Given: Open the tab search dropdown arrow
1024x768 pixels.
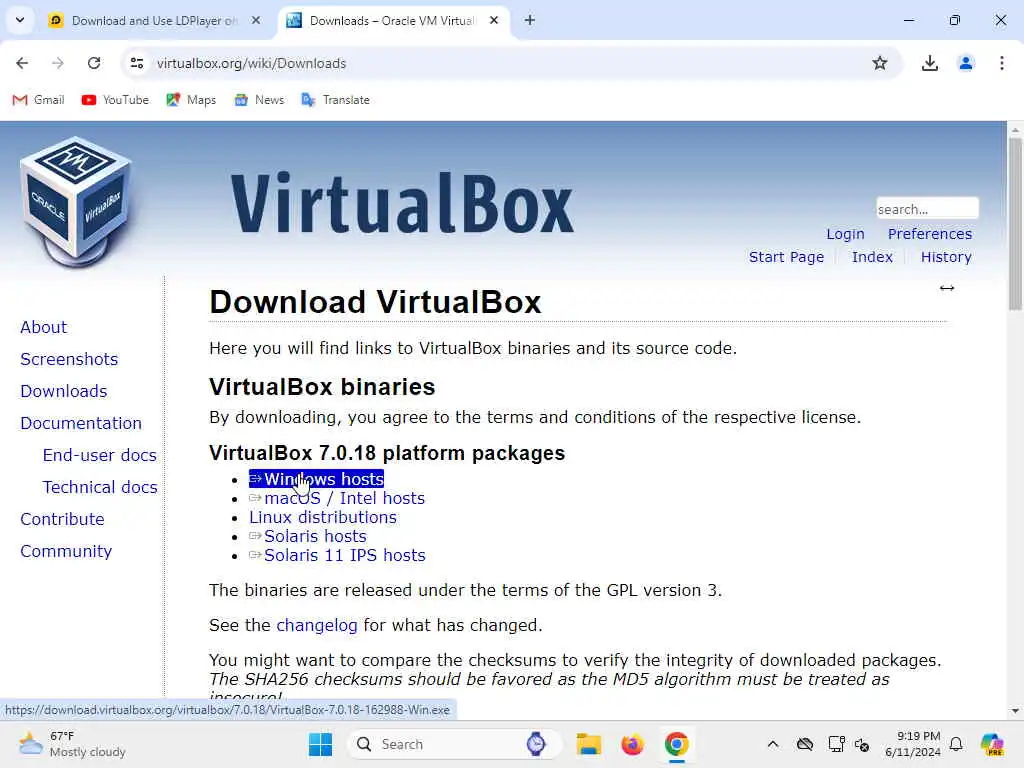Looking at the screenshot, I should coord(20,20).
